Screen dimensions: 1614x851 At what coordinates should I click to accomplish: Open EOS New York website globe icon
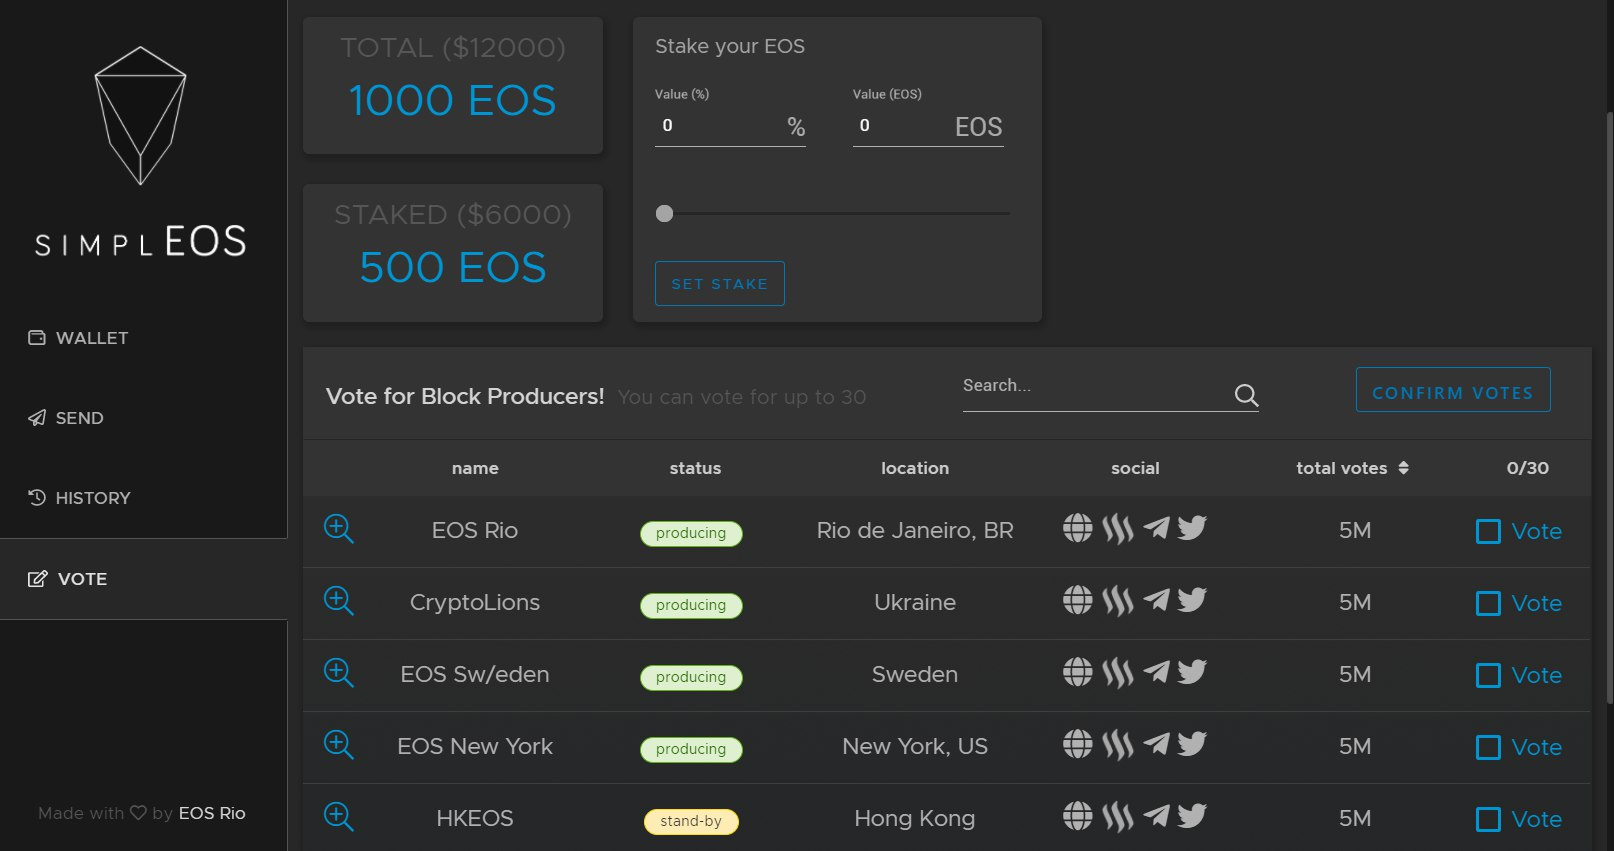(1077, 743)
